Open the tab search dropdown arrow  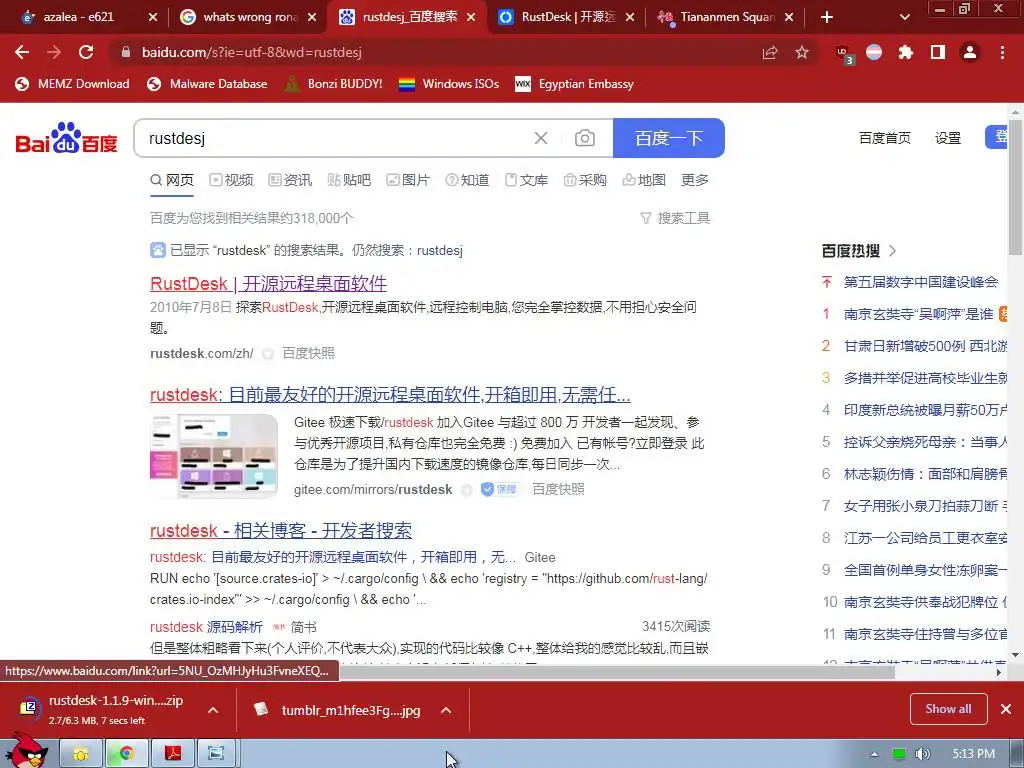(x=904, y=17)
